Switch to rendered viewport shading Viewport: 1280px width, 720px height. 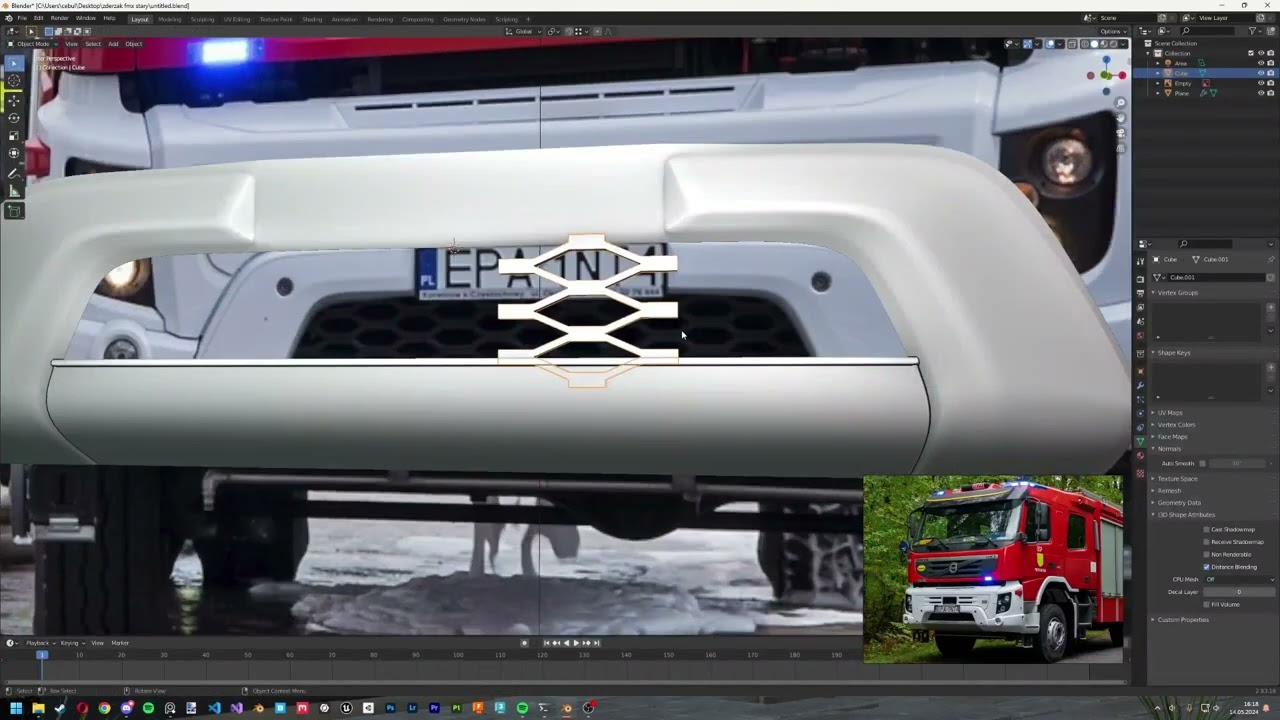tap(1112, 44)
